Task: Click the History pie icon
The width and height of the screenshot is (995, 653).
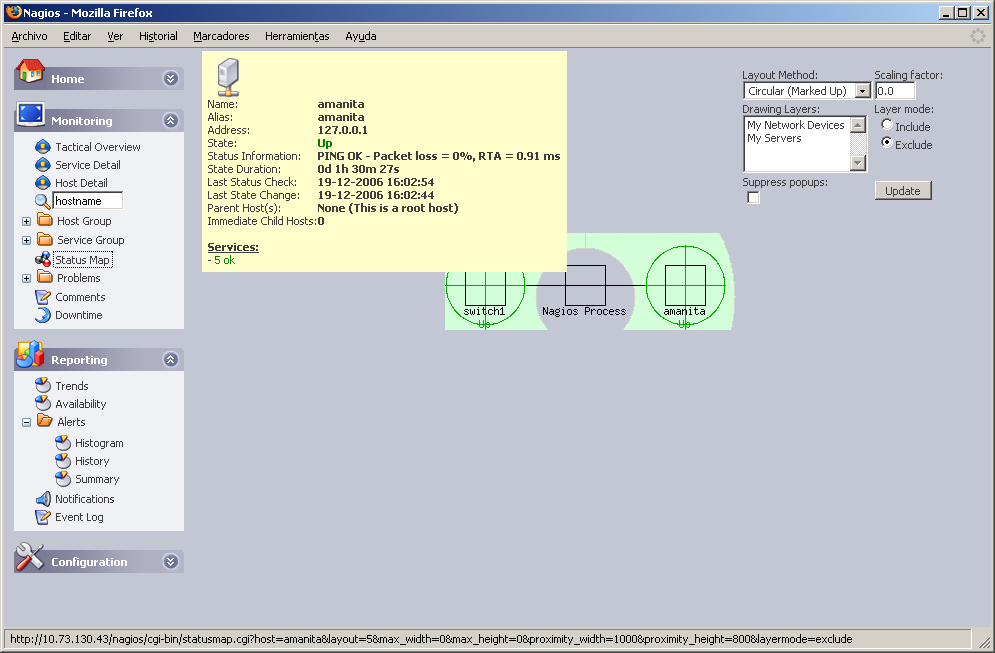Action: [63, 461]
